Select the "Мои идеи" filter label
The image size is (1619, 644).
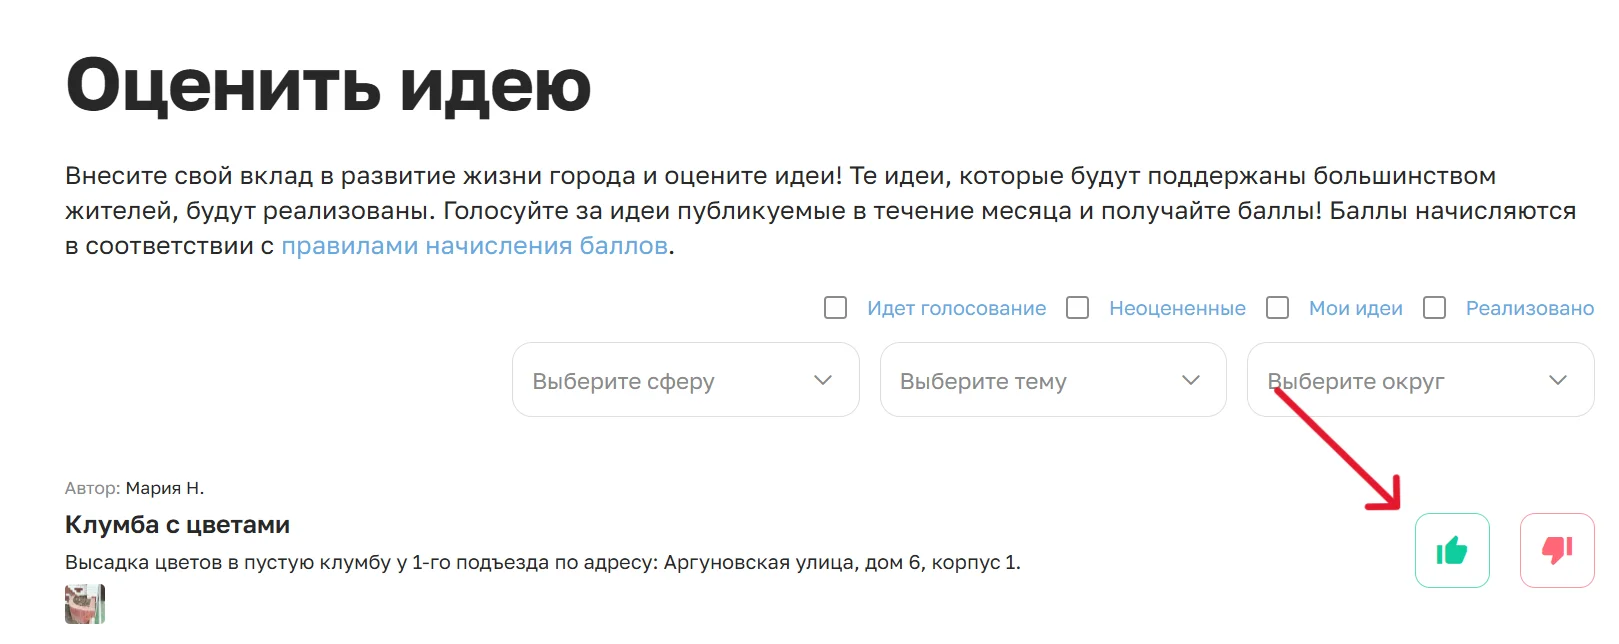[x=1356, y=309]
